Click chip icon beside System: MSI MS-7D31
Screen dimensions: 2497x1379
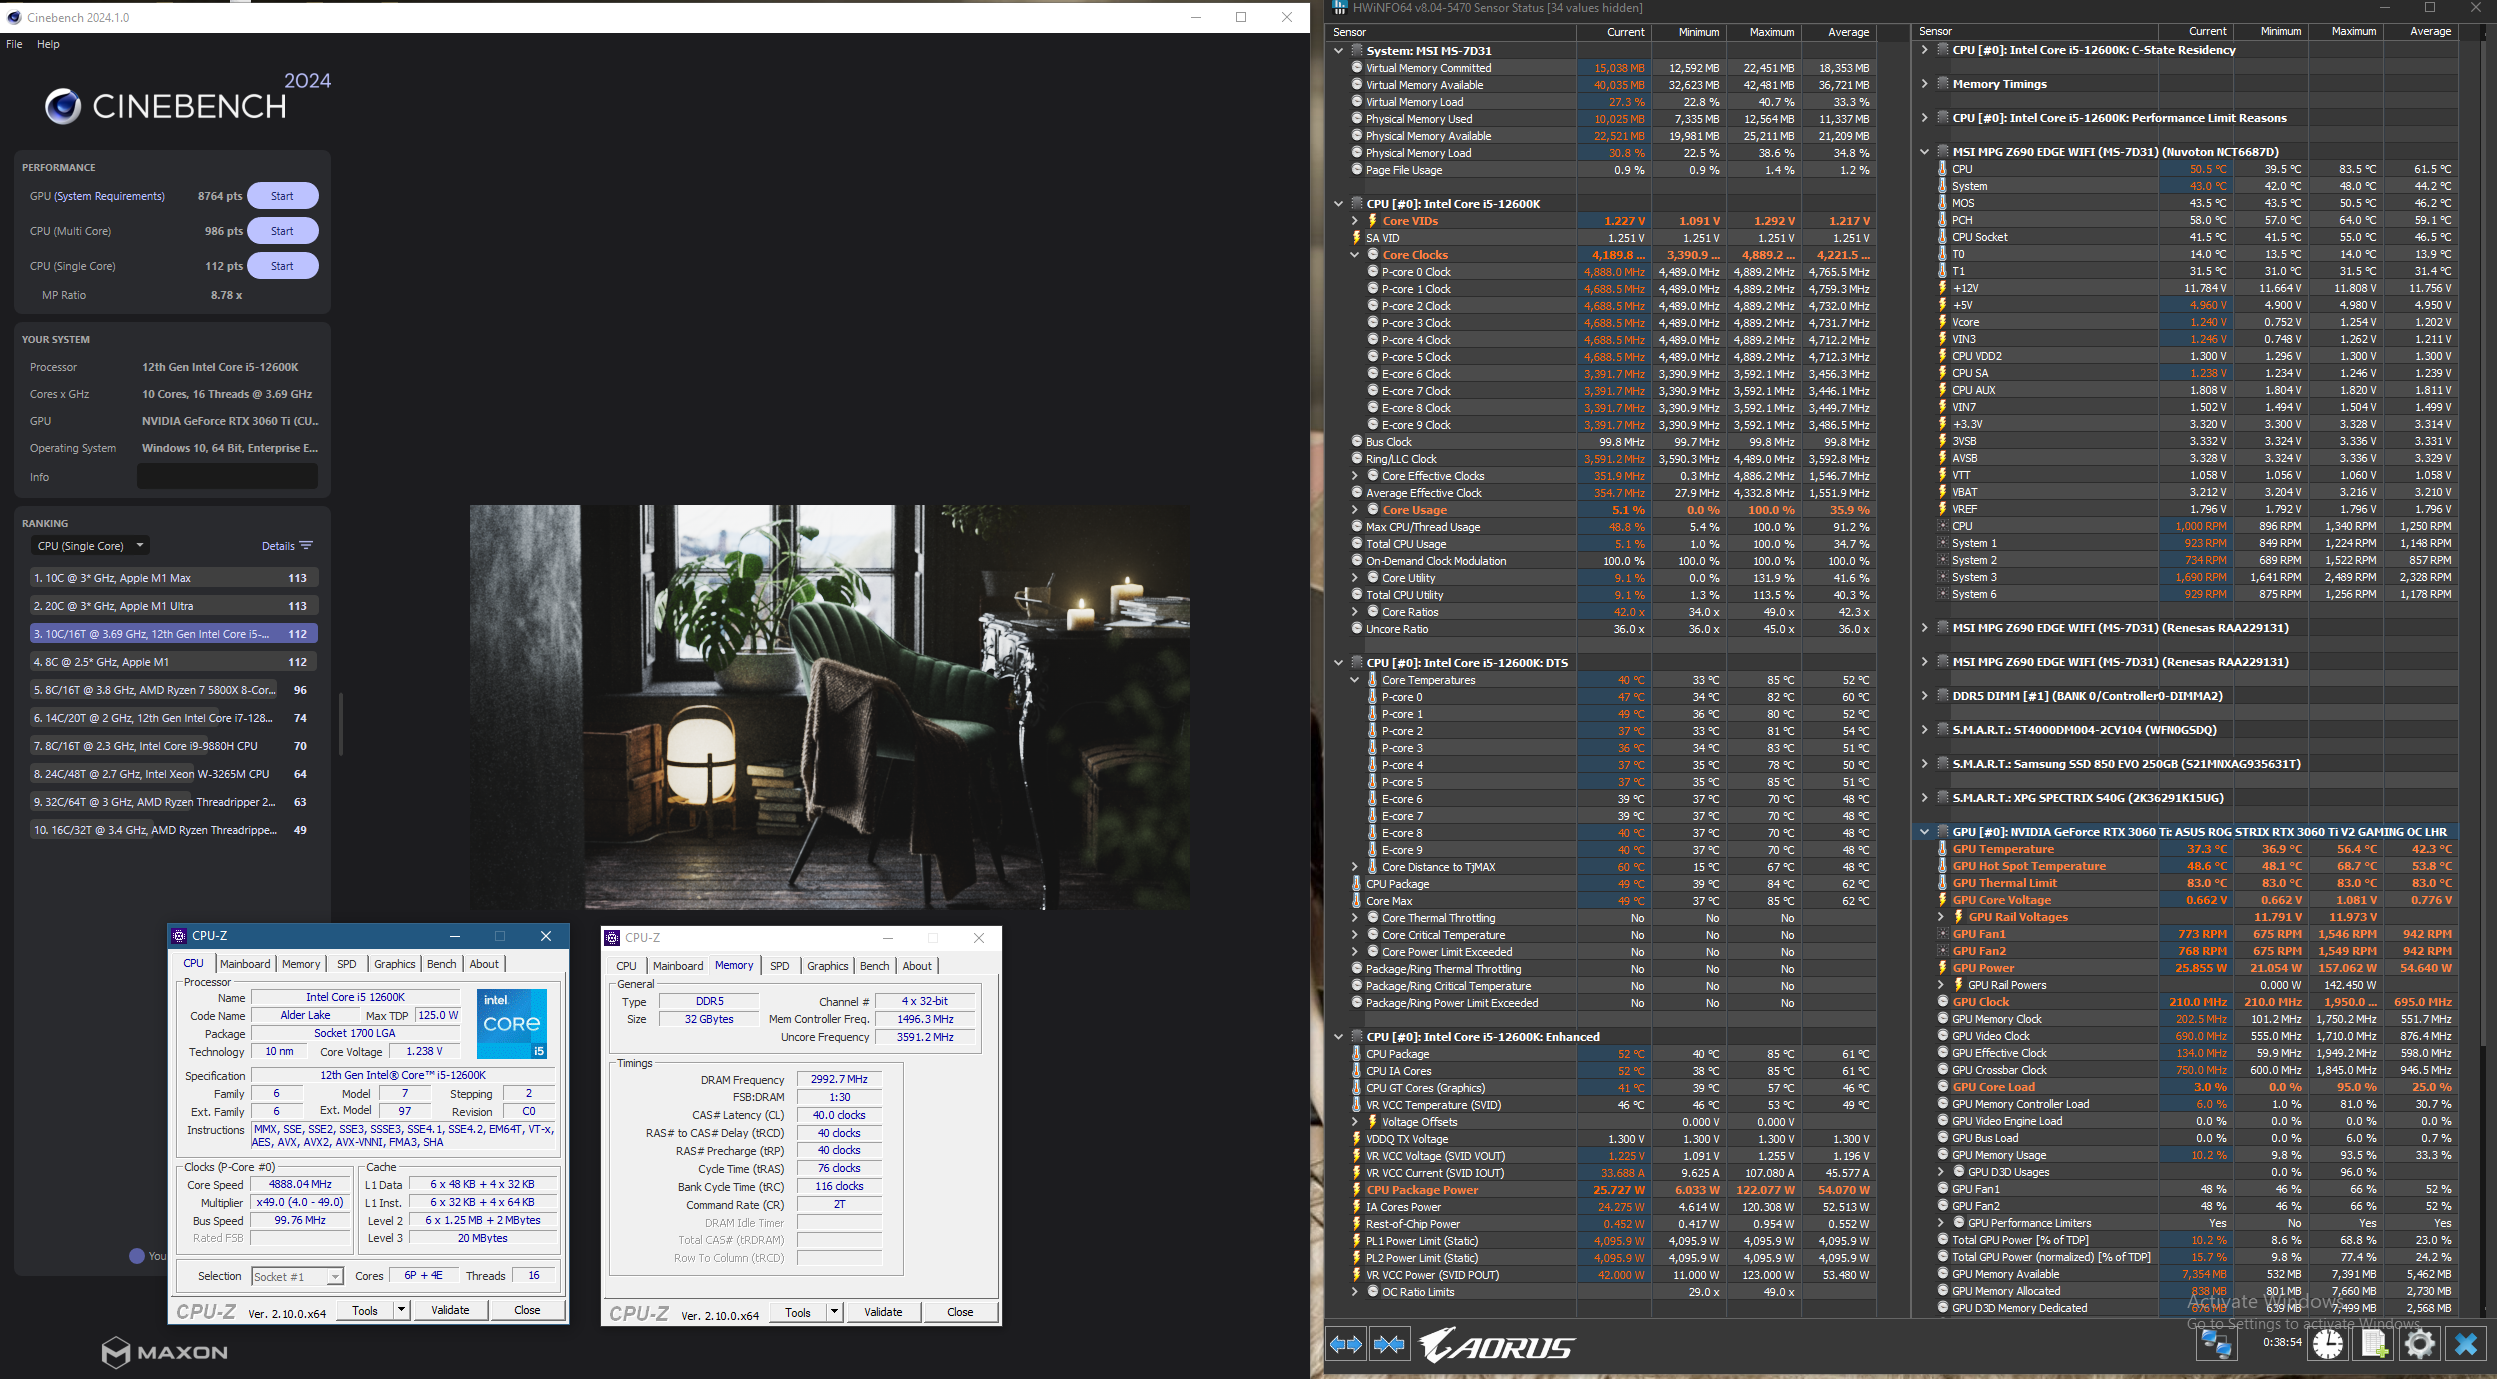(x=1357, y=50)
